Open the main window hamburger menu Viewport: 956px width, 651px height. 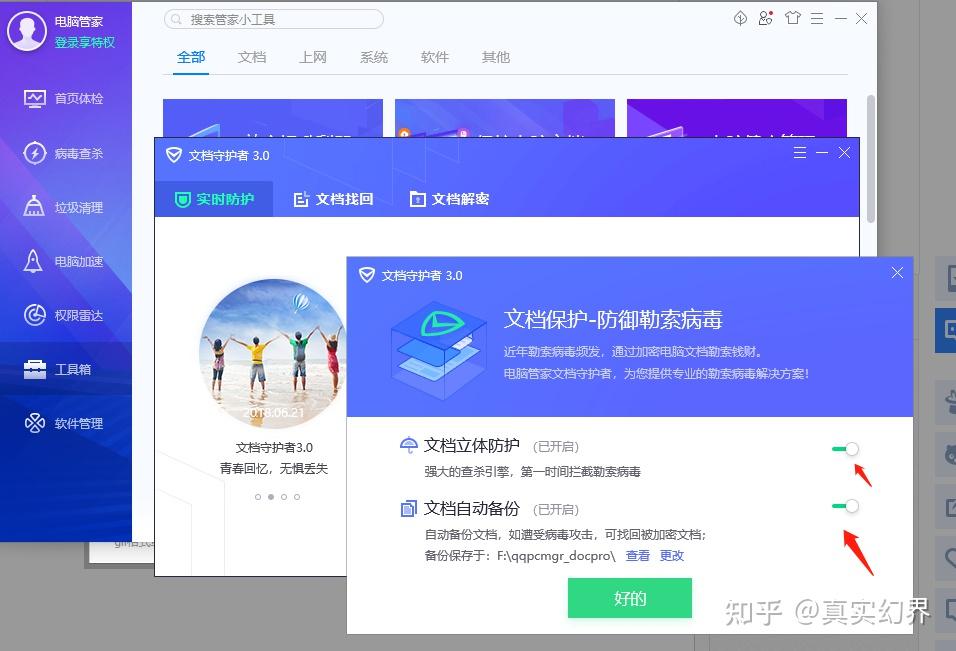click(817, 19)
